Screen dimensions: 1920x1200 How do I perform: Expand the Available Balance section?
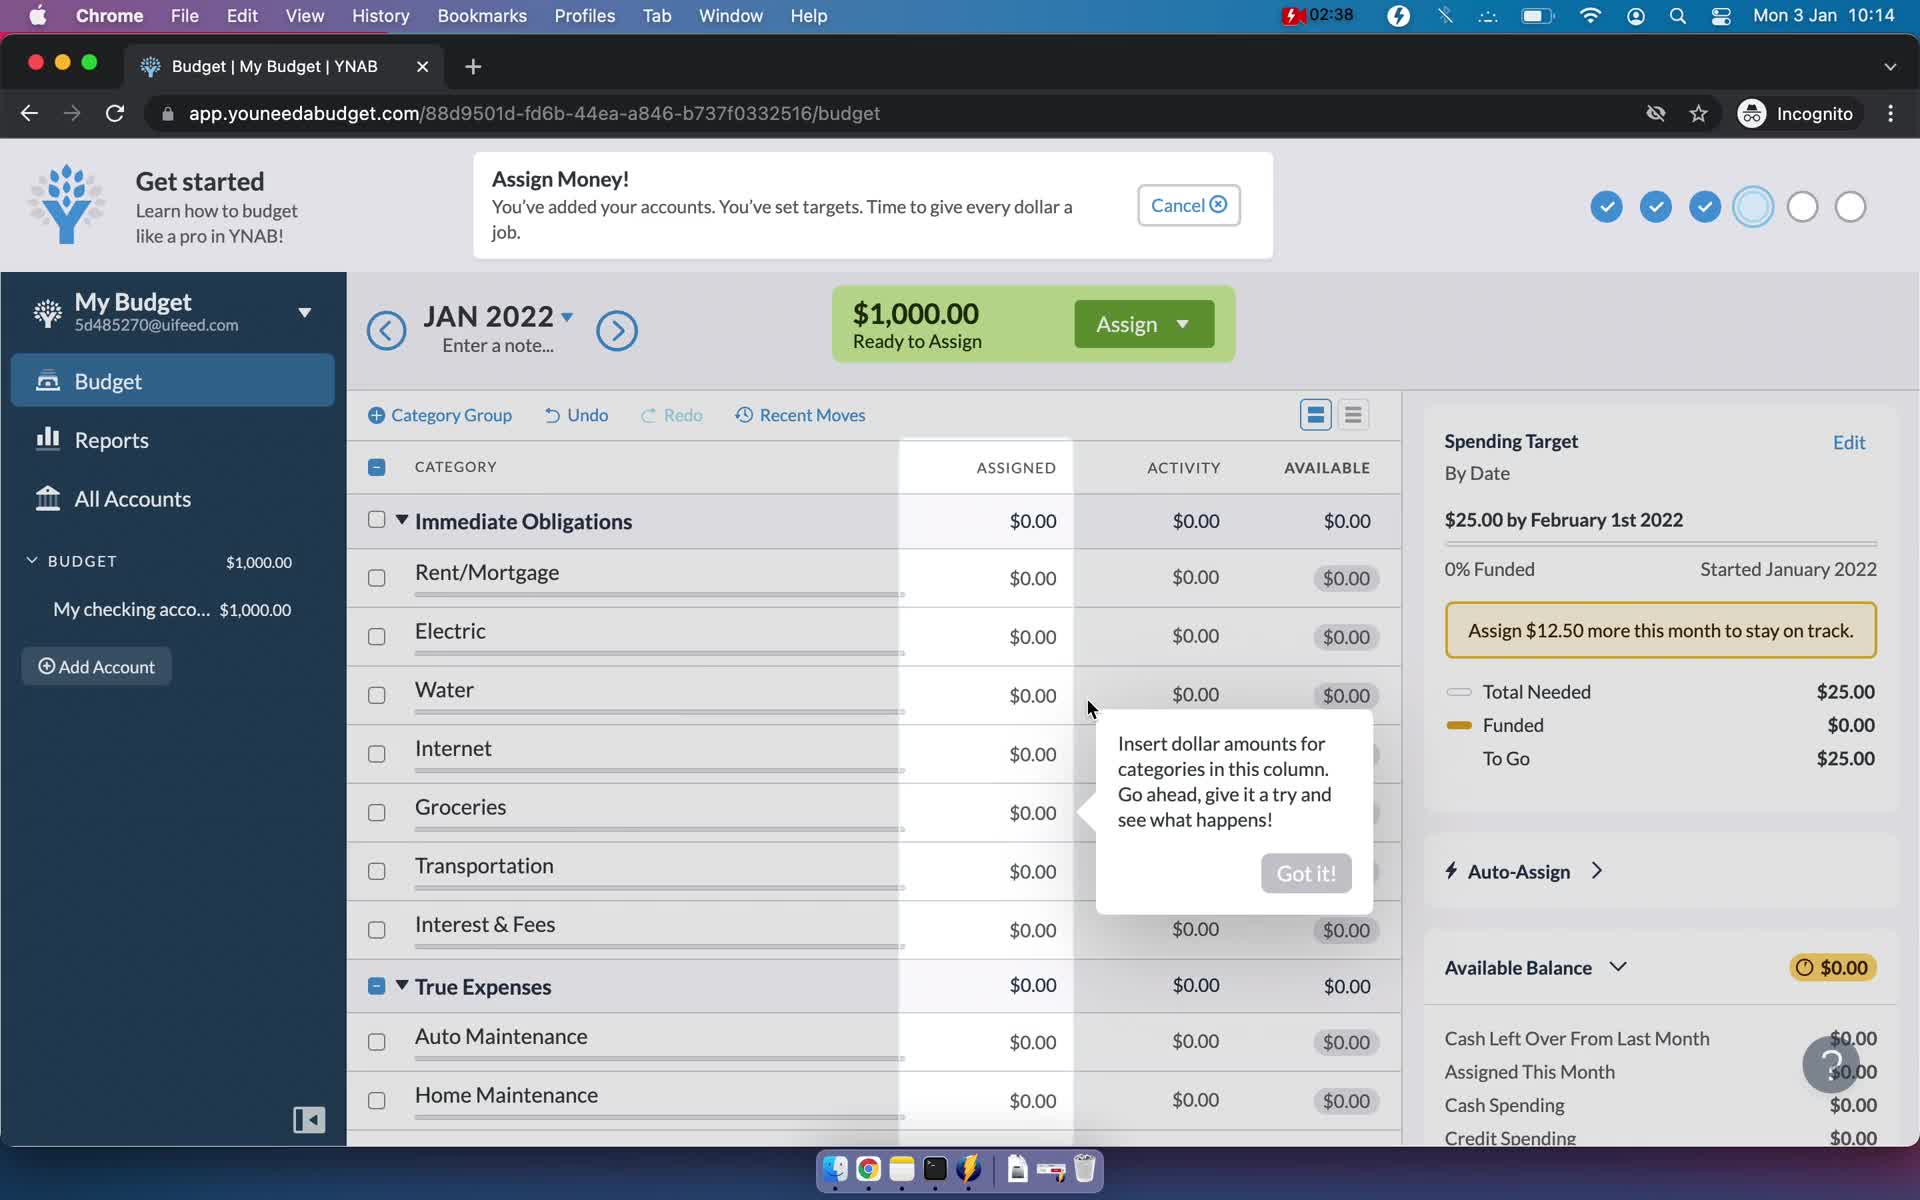(x=1619, y=966)
